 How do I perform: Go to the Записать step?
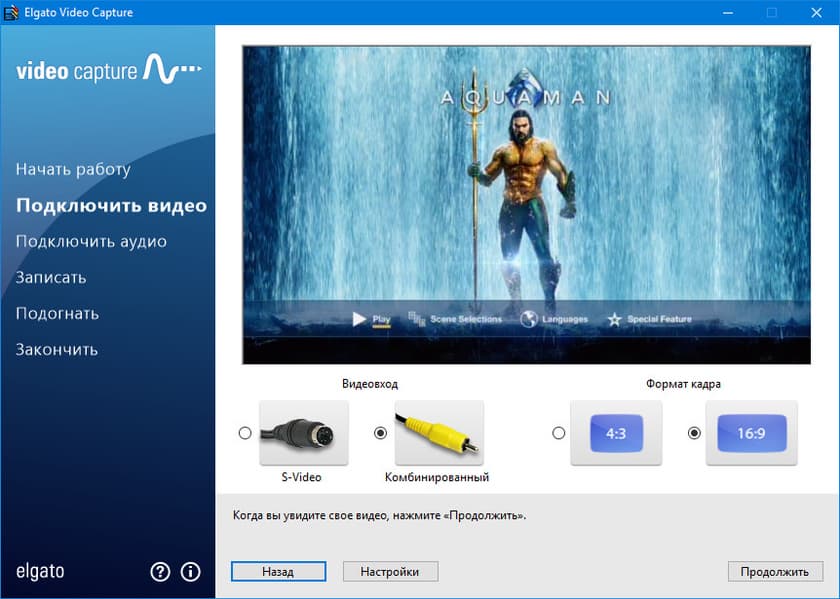pos(51,278)
